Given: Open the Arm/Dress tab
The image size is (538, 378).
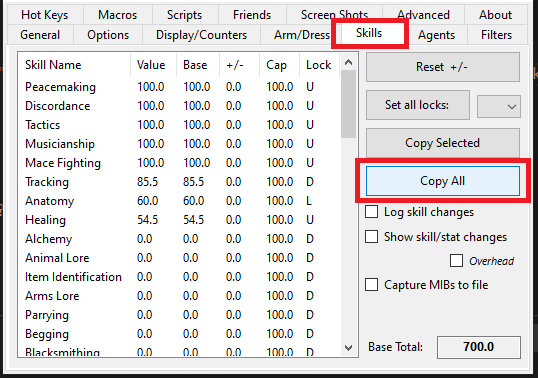Looking at the screenshot, I should click(x=302, y=35).
